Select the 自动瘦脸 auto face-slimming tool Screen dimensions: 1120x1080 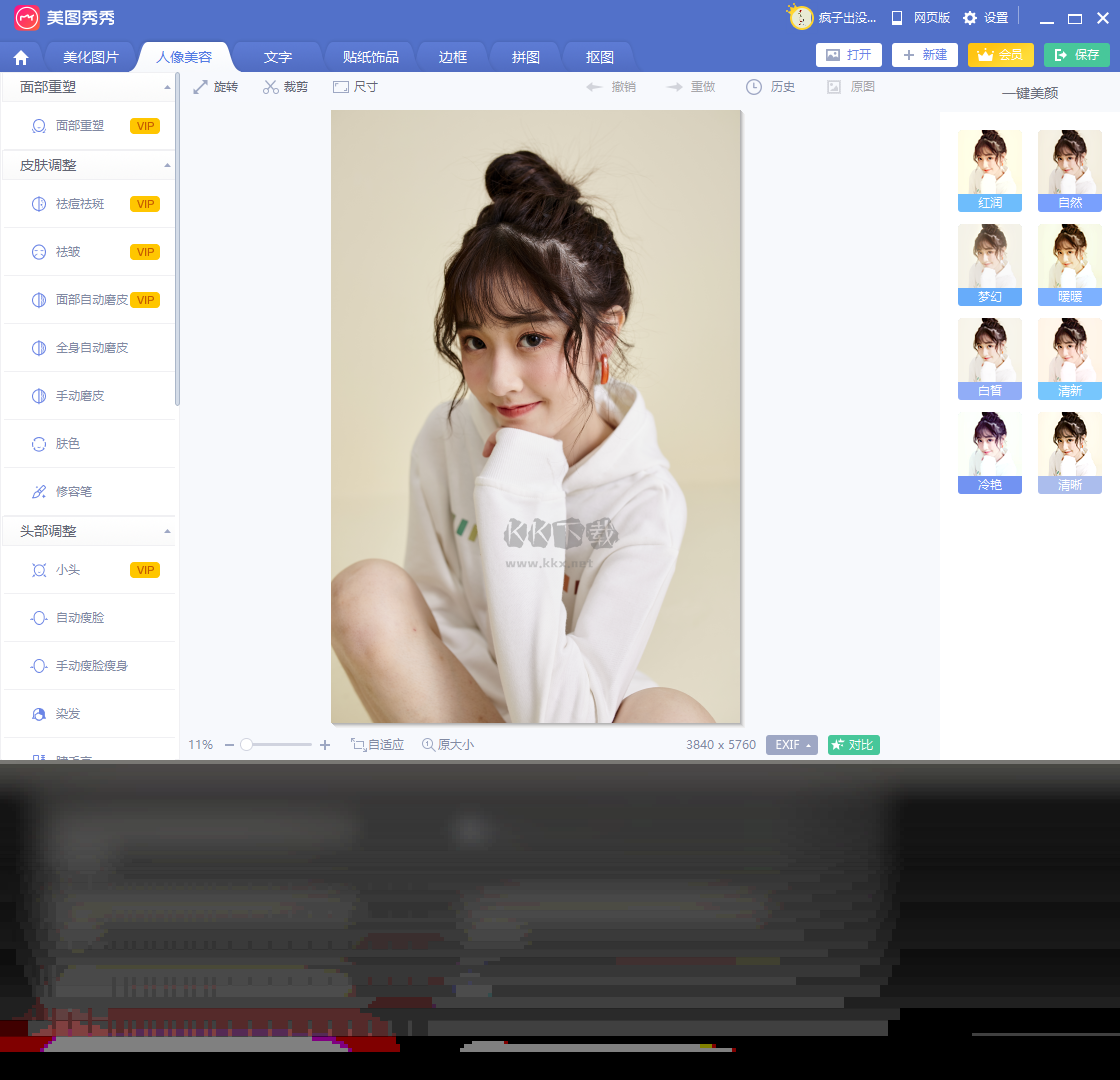pos(78,617)
